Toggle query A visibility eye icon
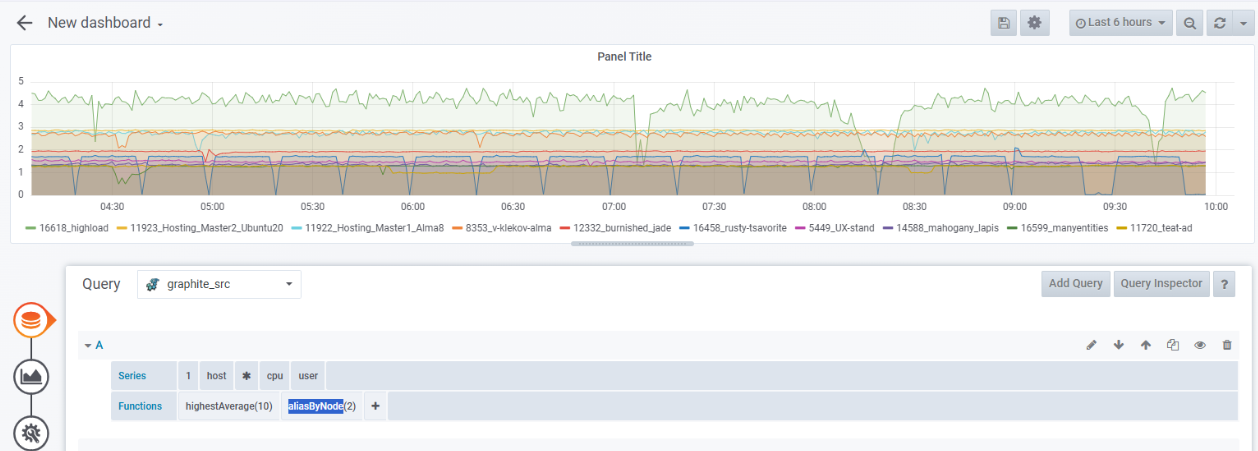The image size is (1258, 451). coord(1200,345)
